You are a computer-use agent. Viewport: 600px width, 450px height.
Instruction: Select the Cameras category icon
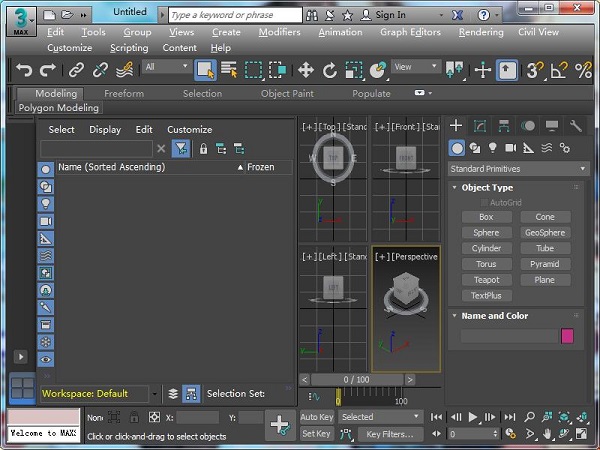tap(510, 148)
